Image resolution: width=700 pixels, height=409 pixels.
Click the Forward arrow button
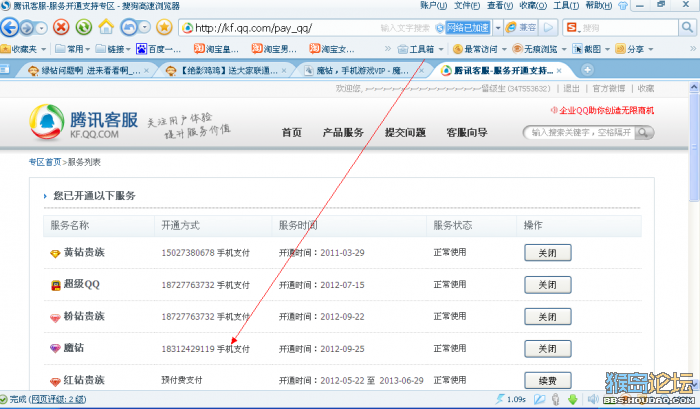[x=27, y=28]
